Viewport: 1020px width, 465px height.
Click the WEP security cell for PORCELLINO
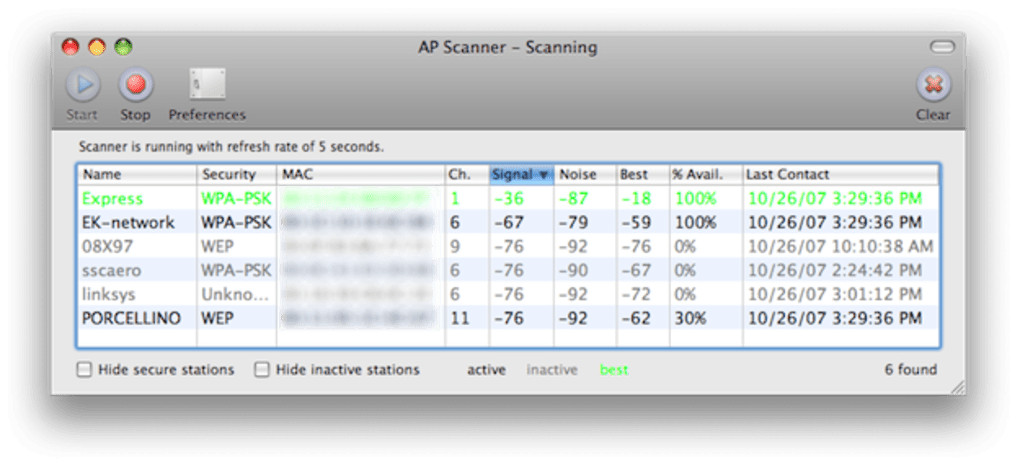click(x=217, y=319)
